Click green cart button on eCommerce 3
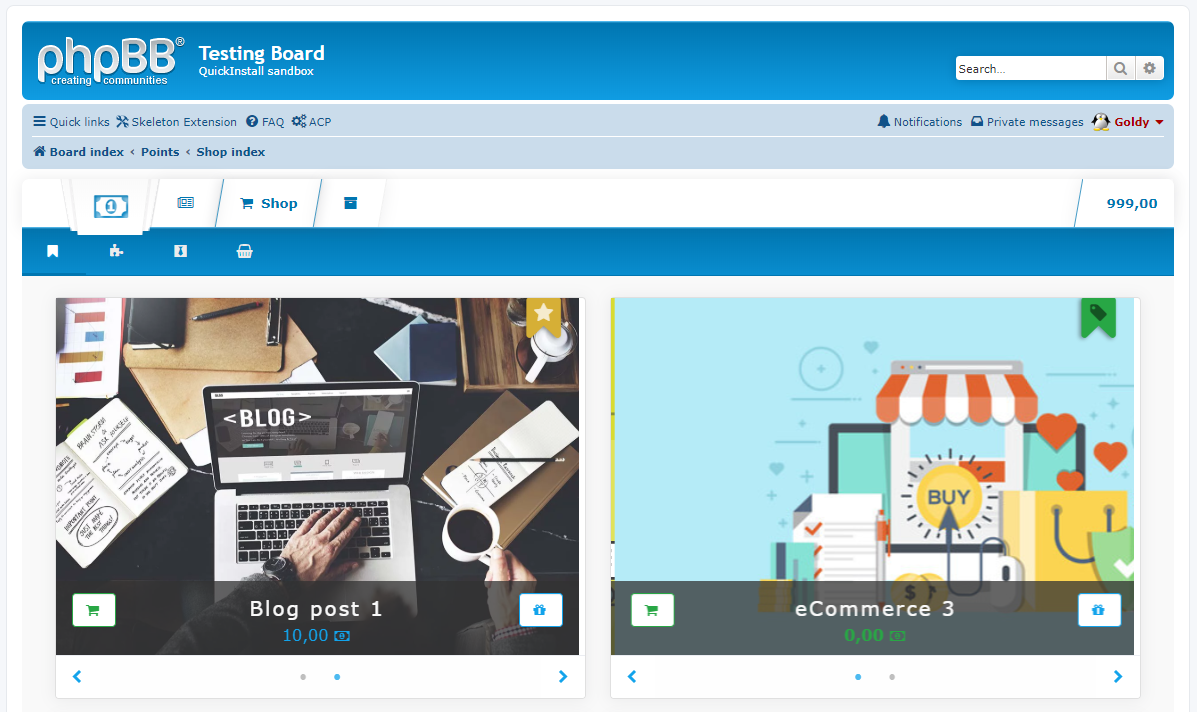The image size is (1197, 712). 652,610
